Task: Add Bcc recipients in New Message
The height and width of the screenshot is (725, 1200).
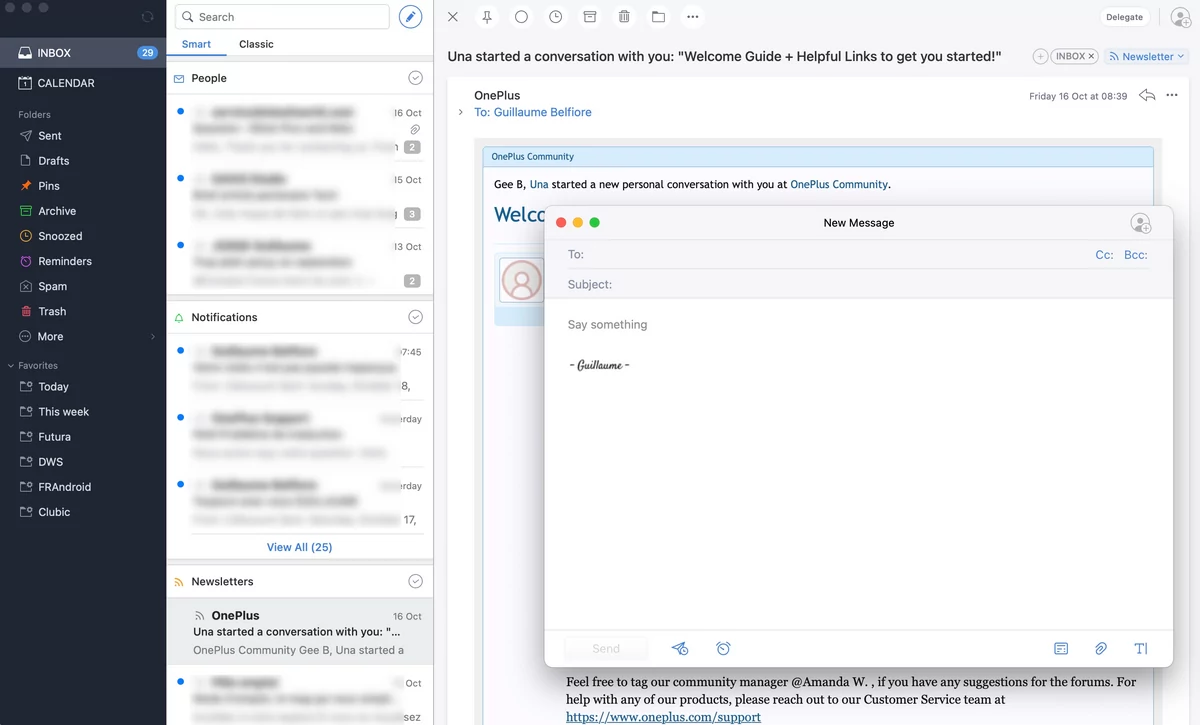Action: coord(1136,255)
